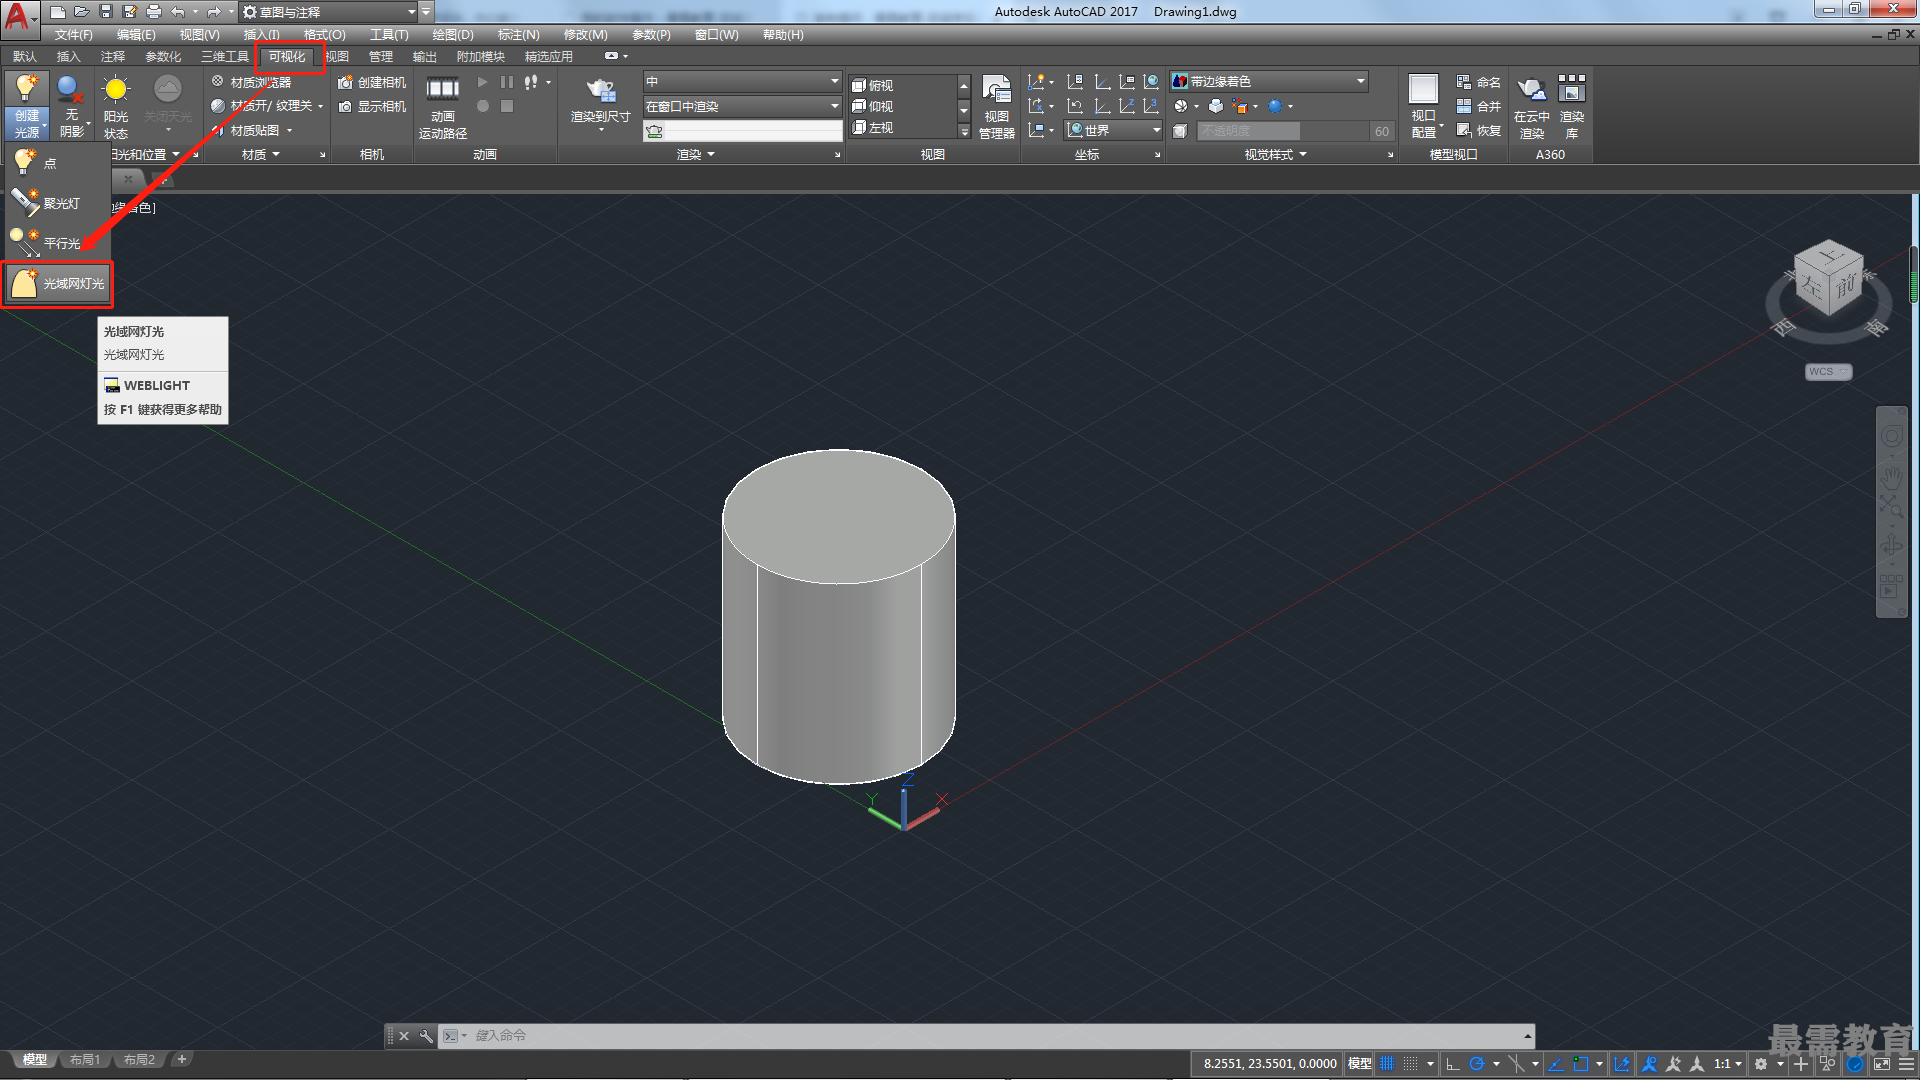Toggle polar tracking in status bar
Image resolution: width=1920 pixels, height=1080 pixels.
(x=1476, y=1064)
